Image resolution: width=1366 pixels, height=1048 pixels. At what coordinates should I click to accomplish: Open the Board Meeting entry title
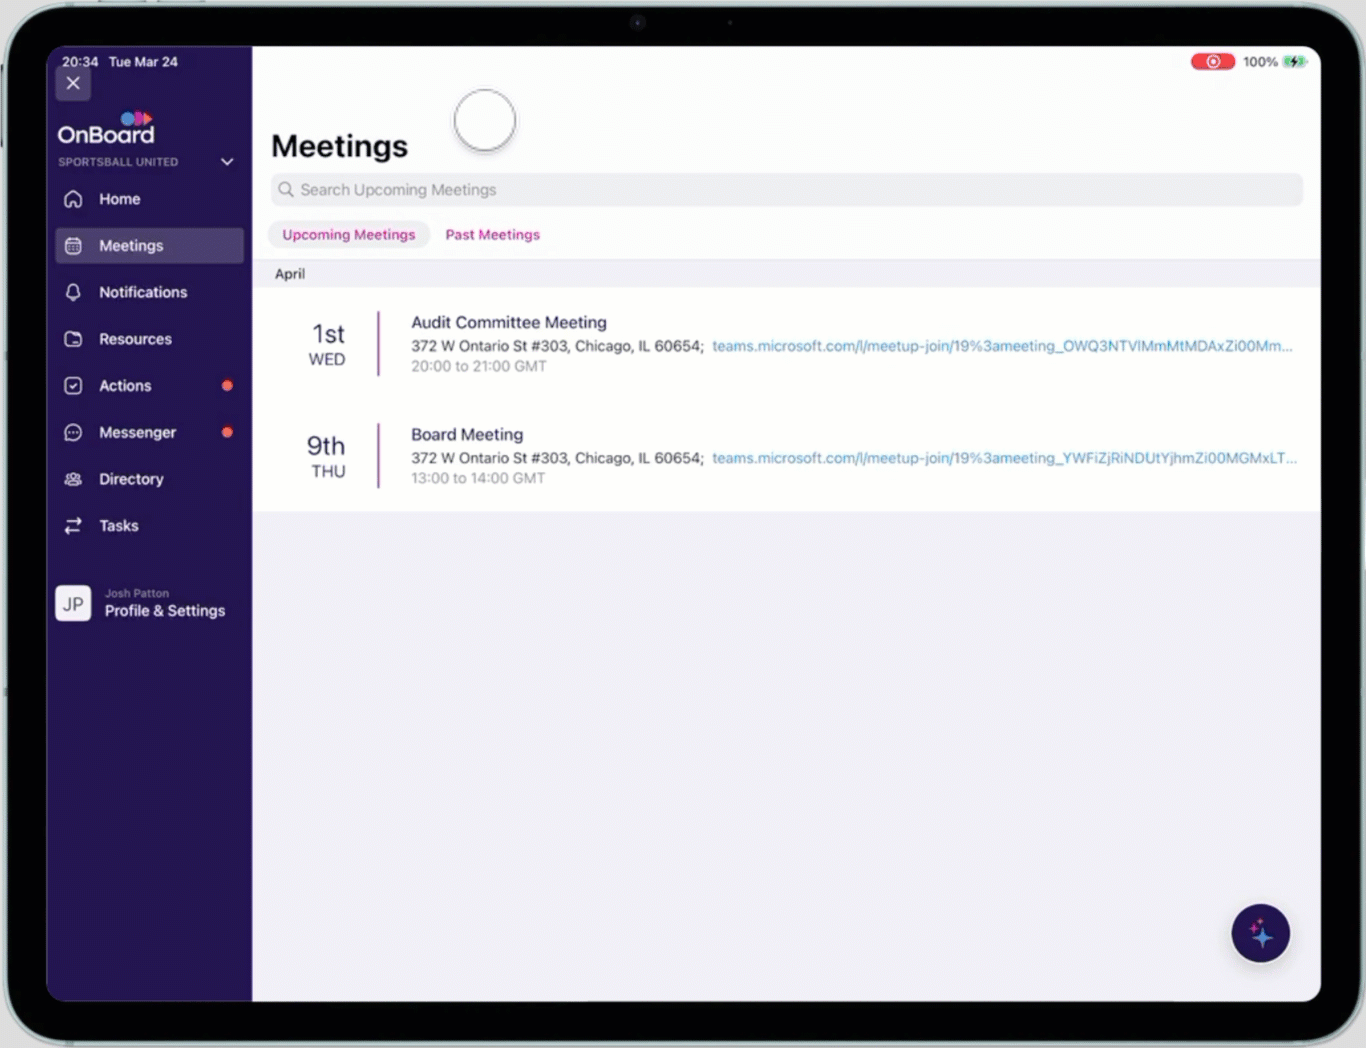(x=467, y=434)
